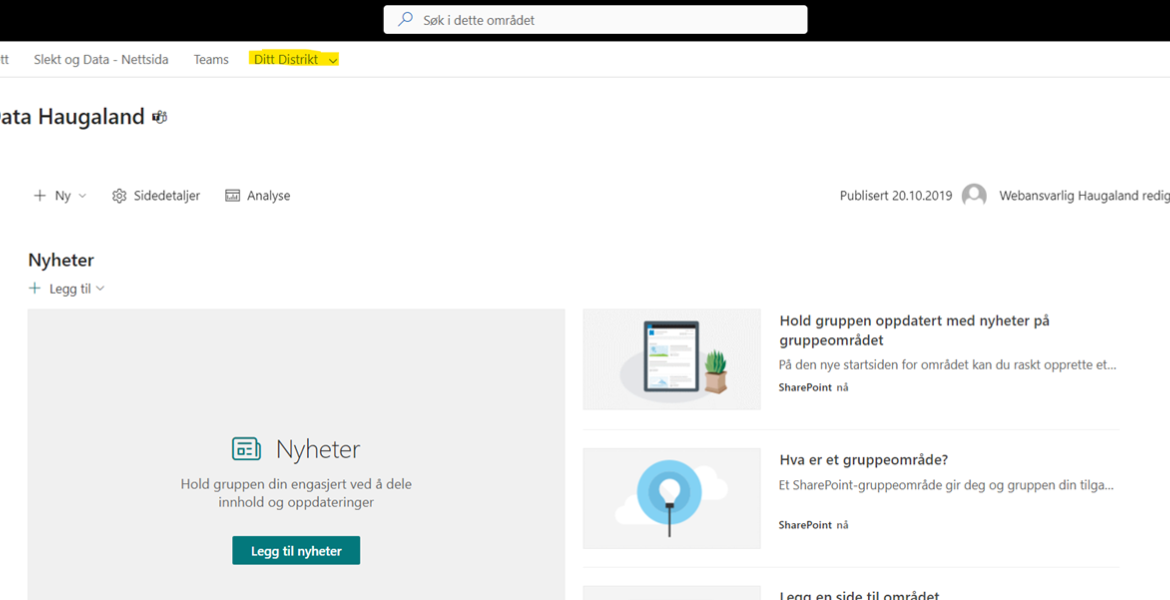
Task: Focus the "Søk i dette området" search box
Action: [595, 20]
